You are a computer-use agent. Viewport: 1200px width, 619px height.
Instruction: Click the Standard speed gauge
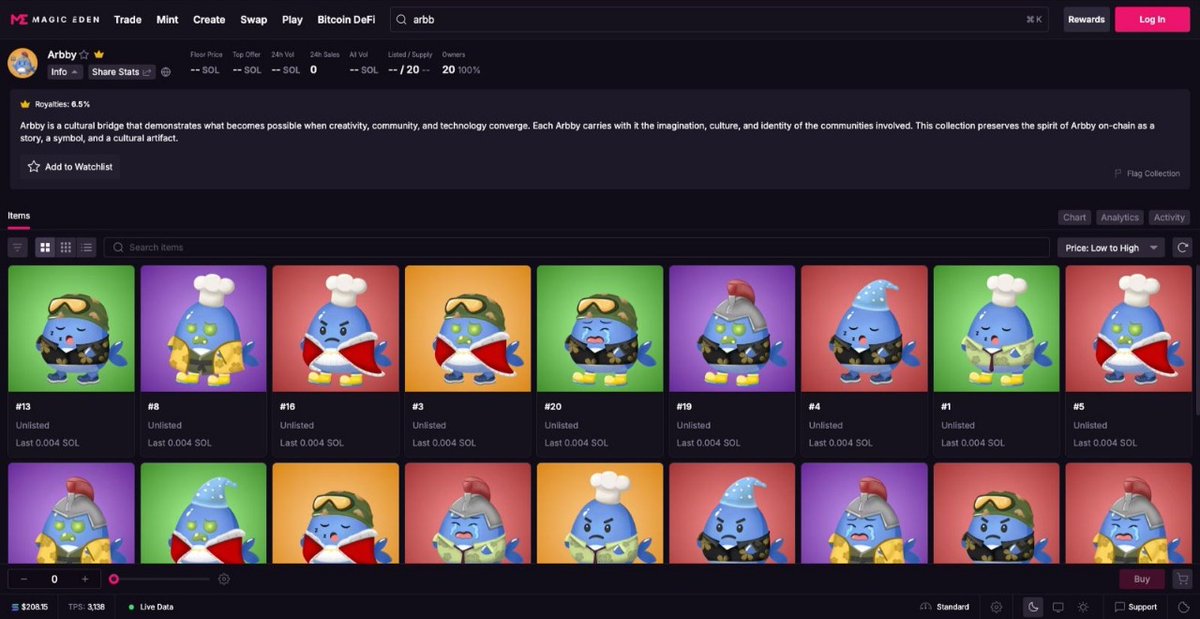[945, 607]
